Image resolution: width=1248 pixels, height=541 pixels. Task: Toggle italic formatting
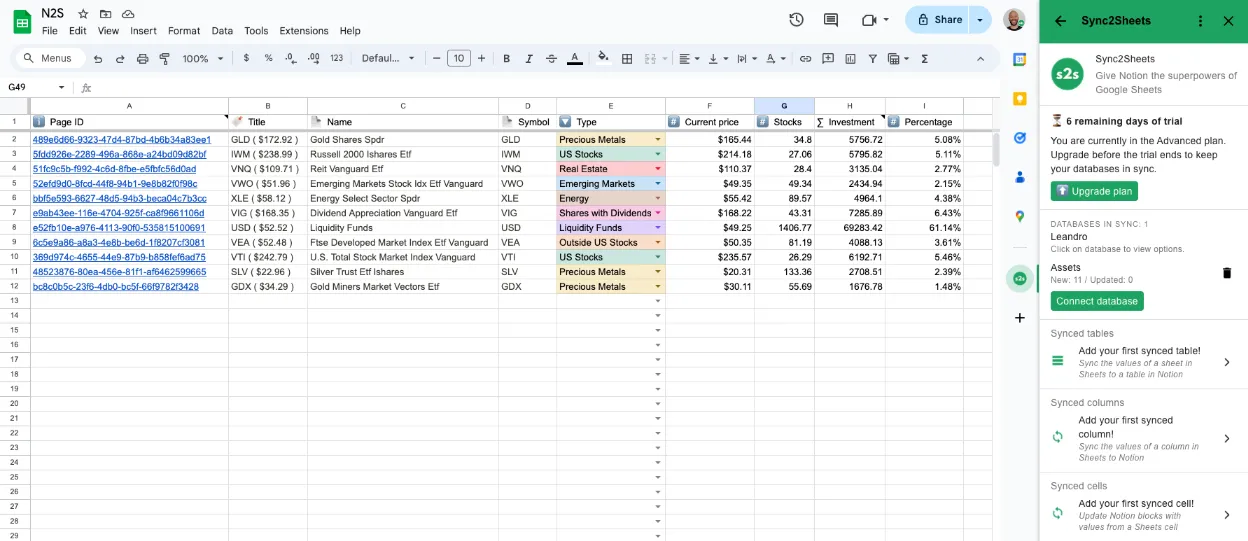pos(529,59)
